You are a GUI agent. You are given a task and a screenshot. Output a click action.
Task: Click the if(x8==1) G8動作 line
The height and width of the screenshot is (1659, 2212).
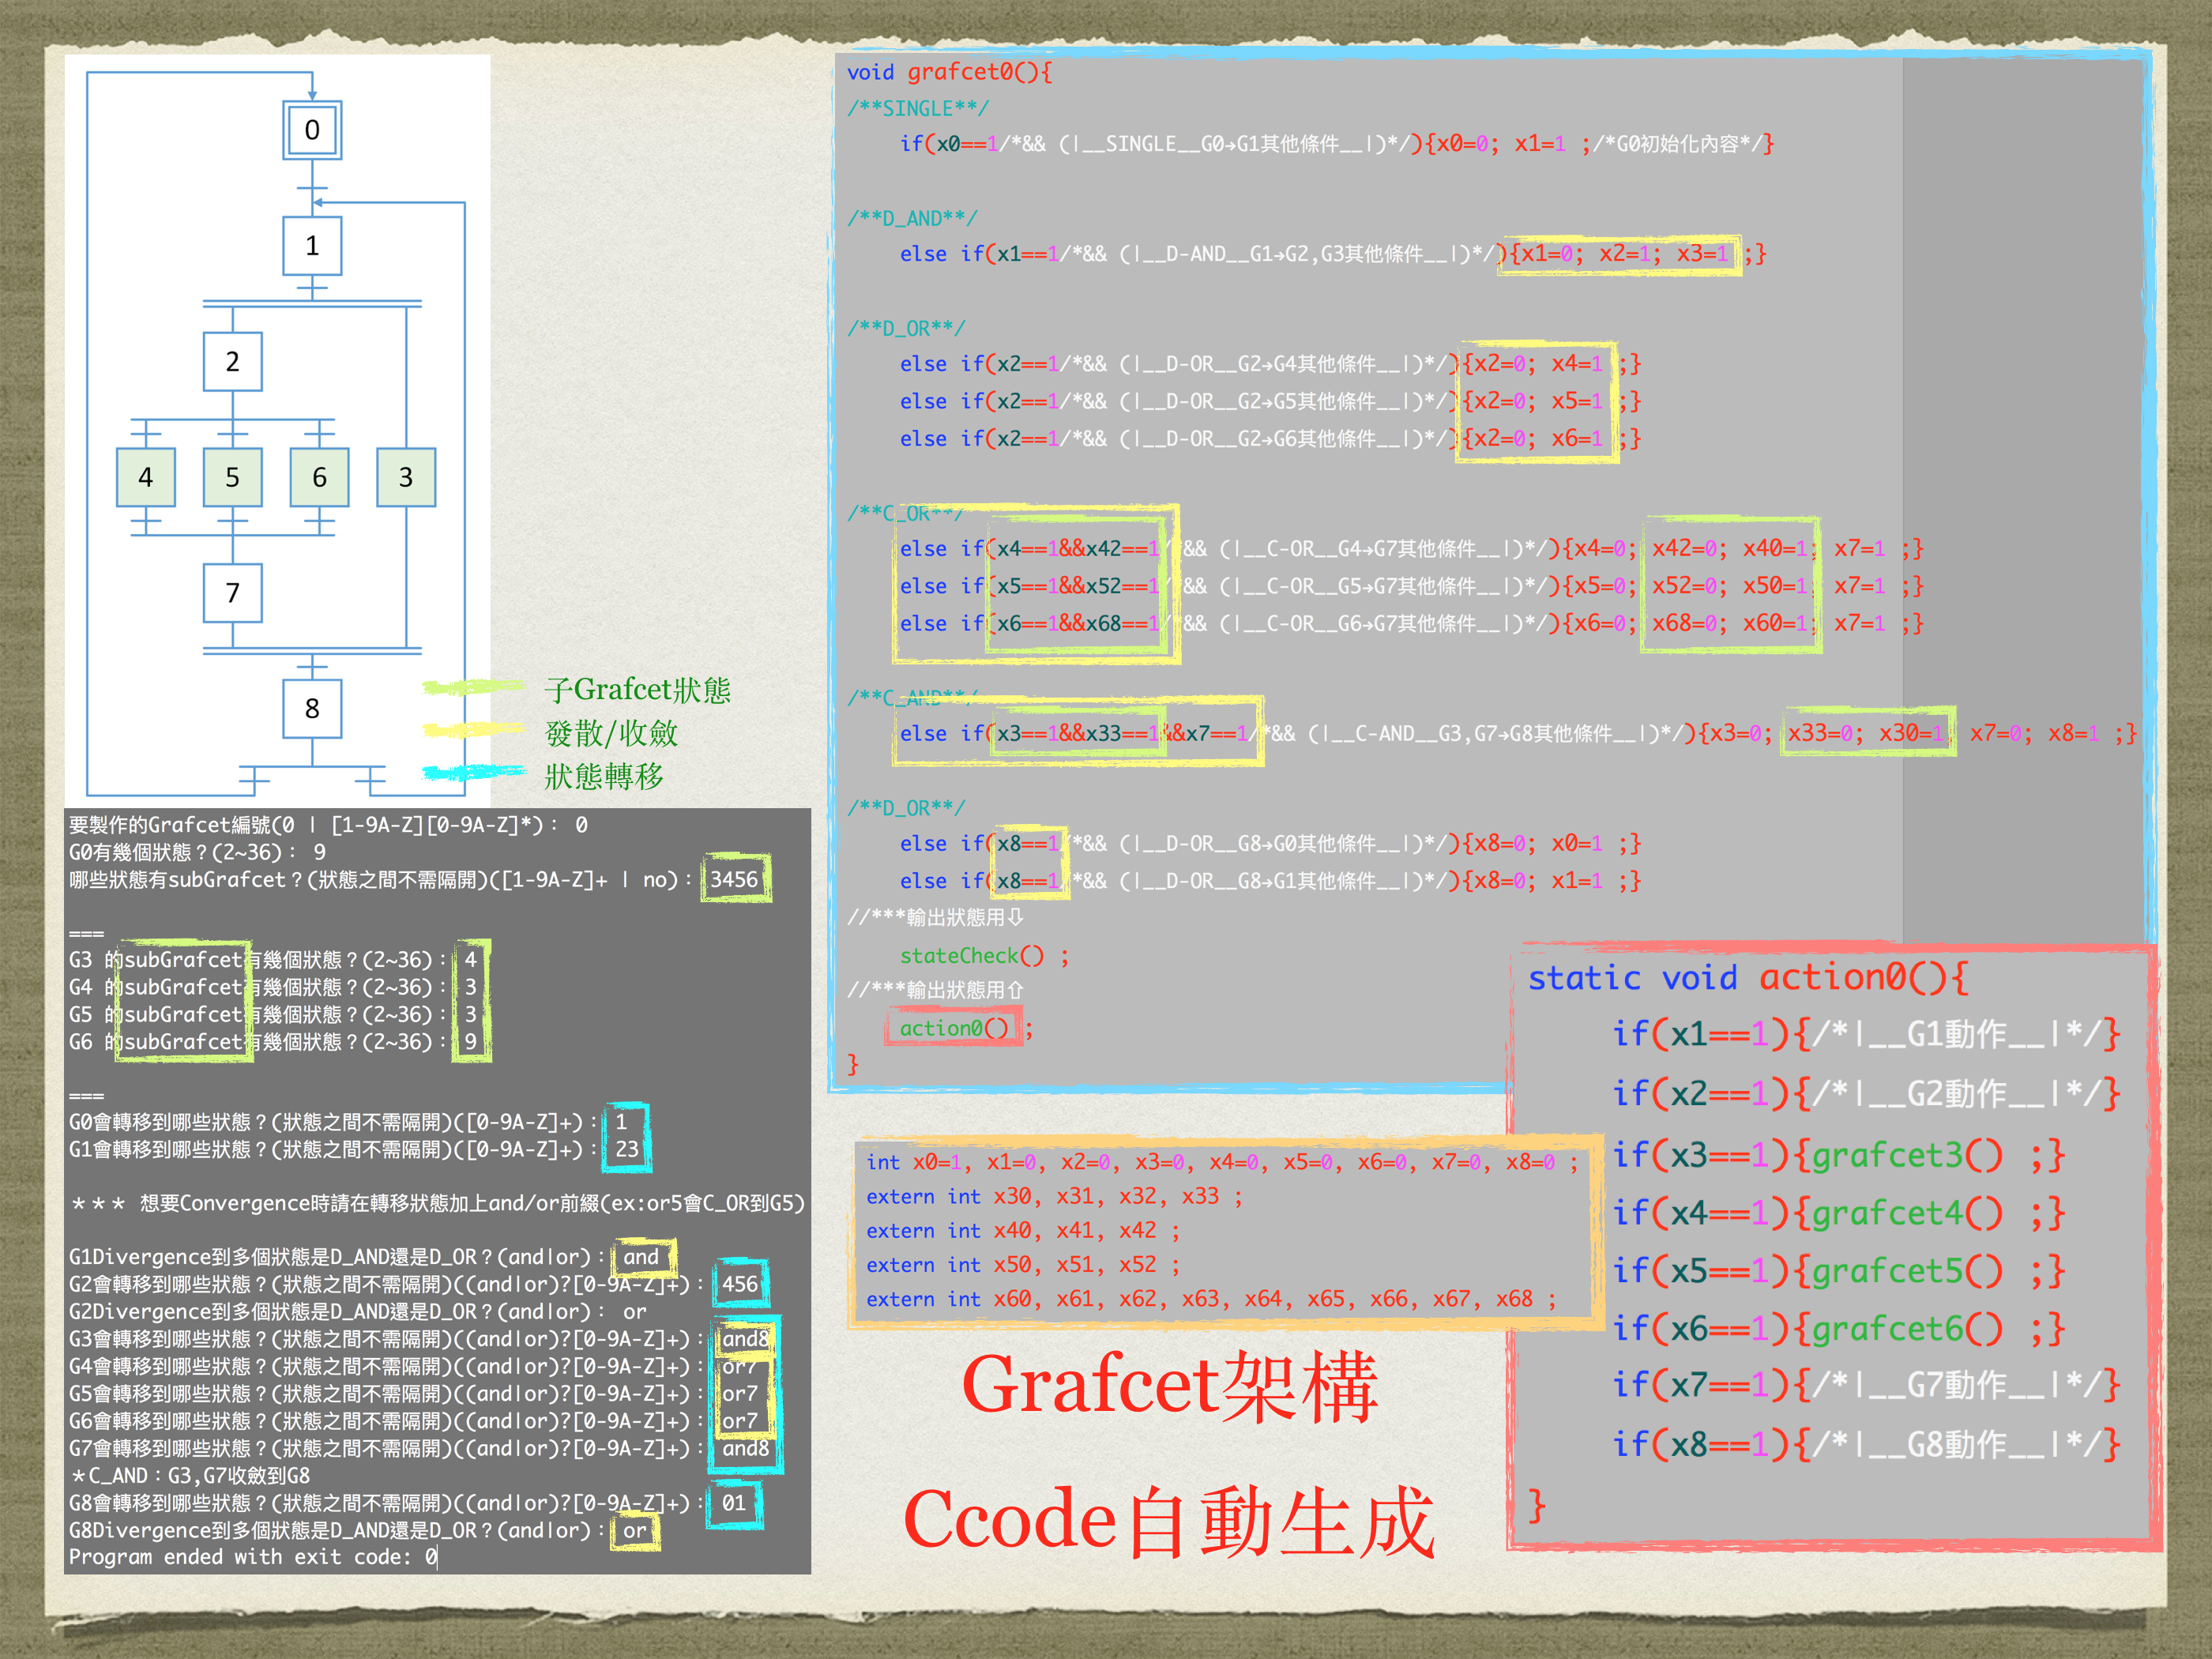[1866, 1444]
